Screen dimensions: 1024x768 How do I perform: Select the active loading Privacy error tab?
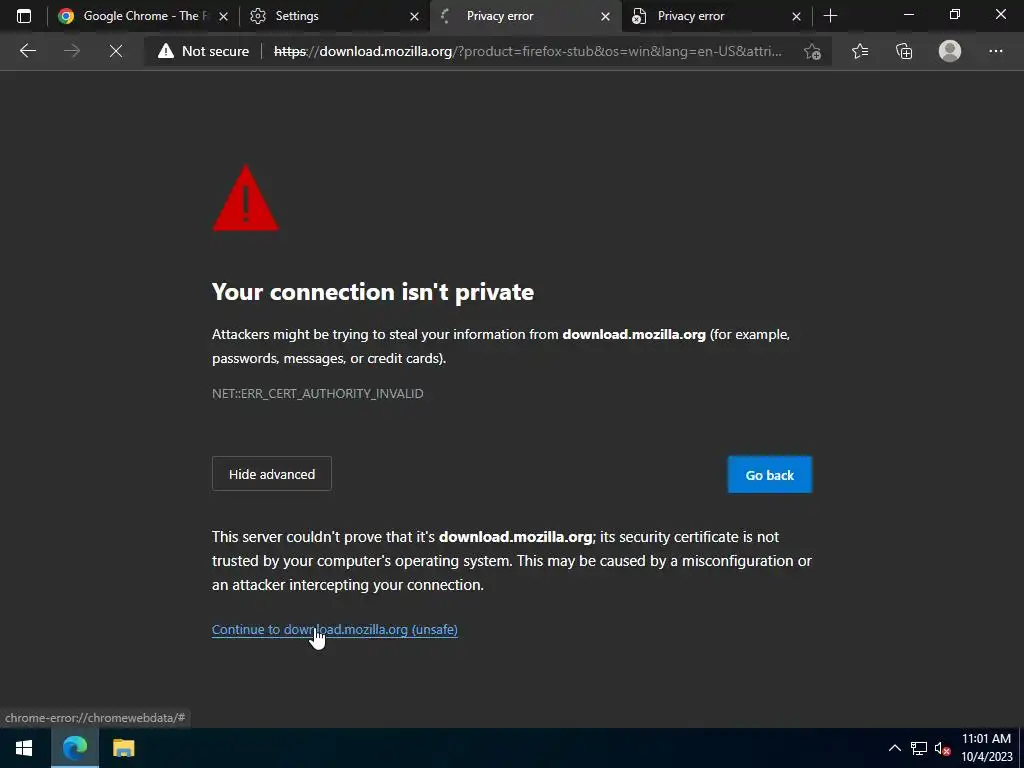525,16
